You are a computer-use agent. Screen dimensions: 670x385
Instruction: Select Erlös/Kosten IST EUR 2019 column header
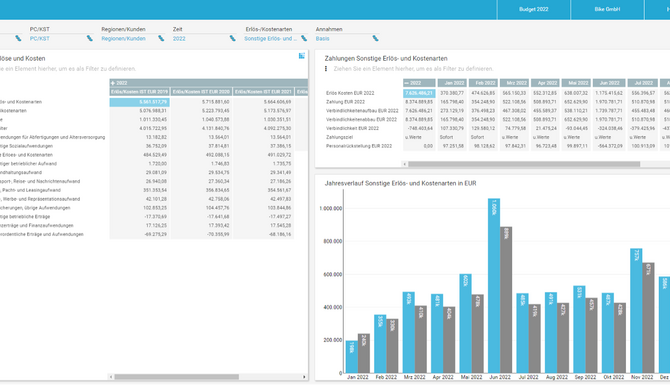[x=140, y=91]
